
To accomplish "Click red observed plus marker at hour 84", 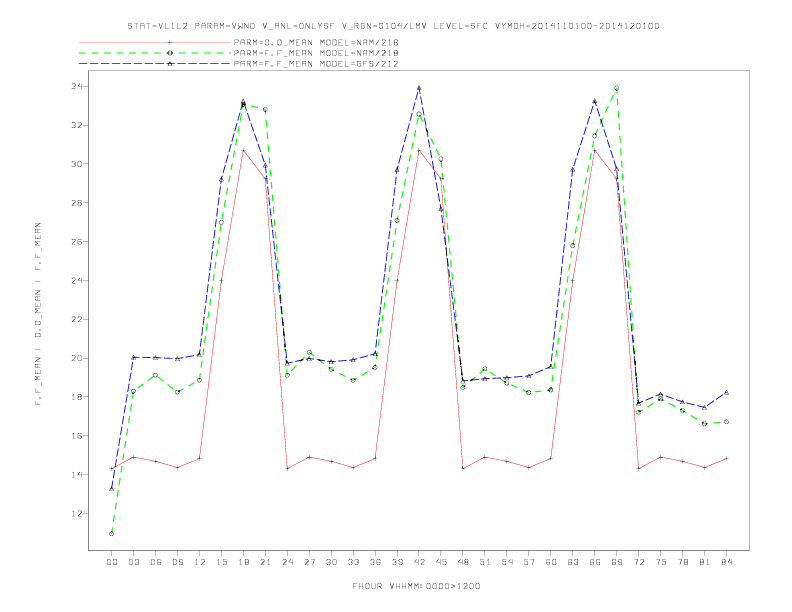I will (726, 458).
